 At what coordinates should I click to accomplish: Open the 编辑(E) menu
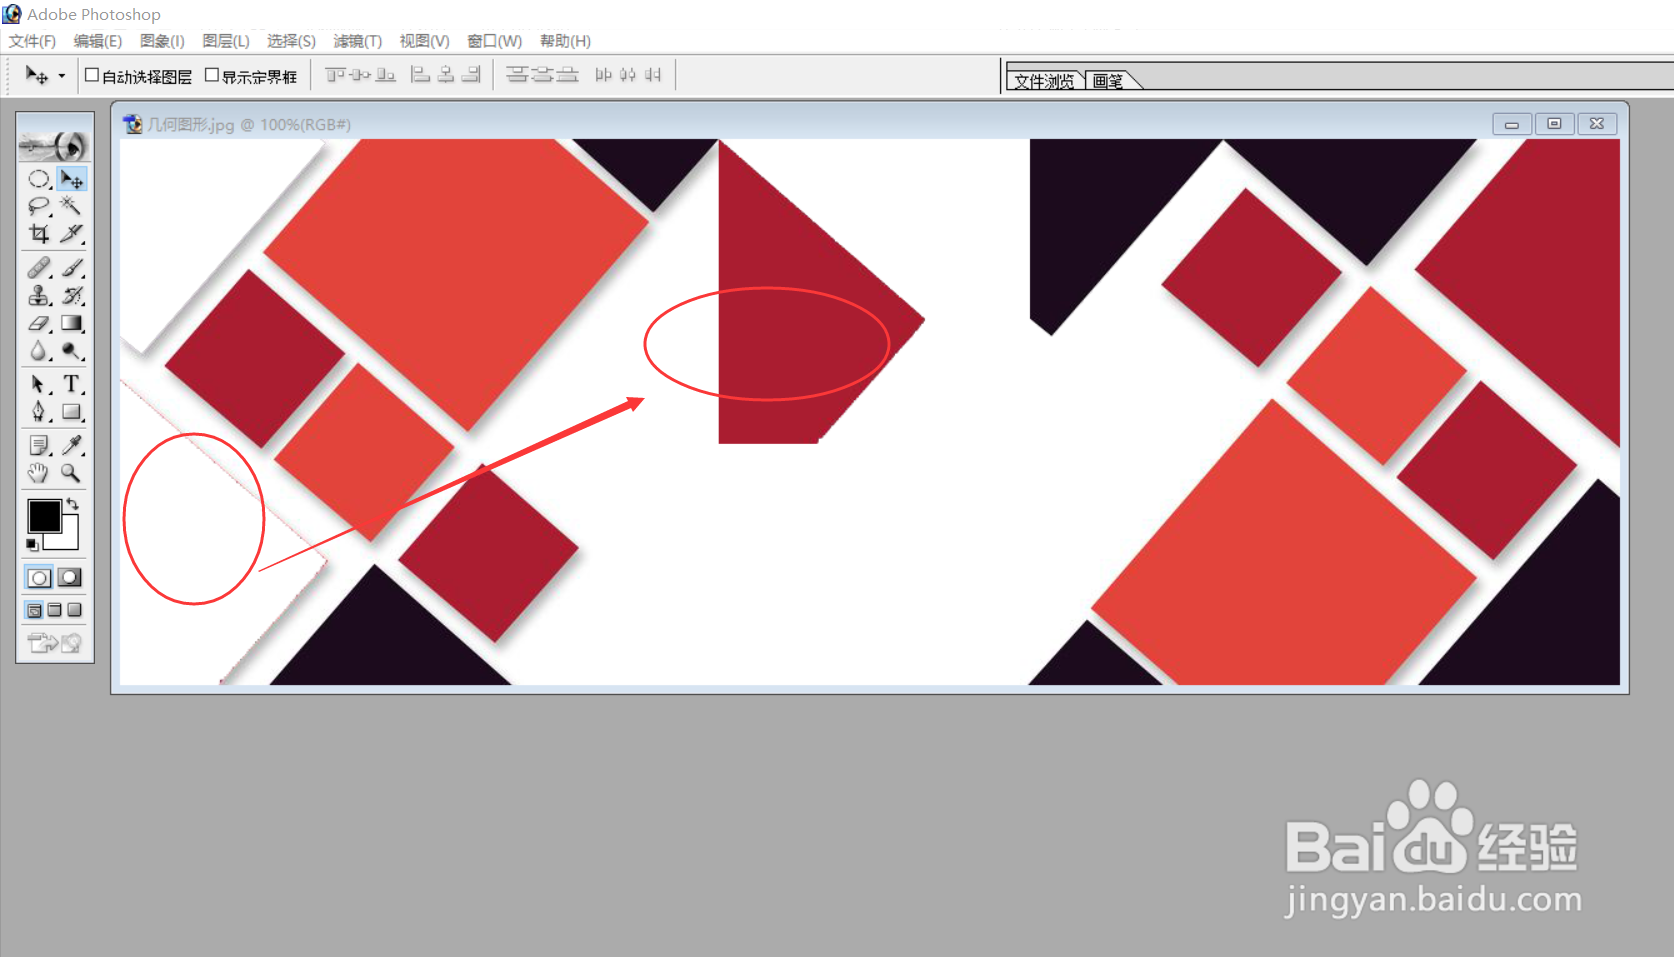[97, 41]
